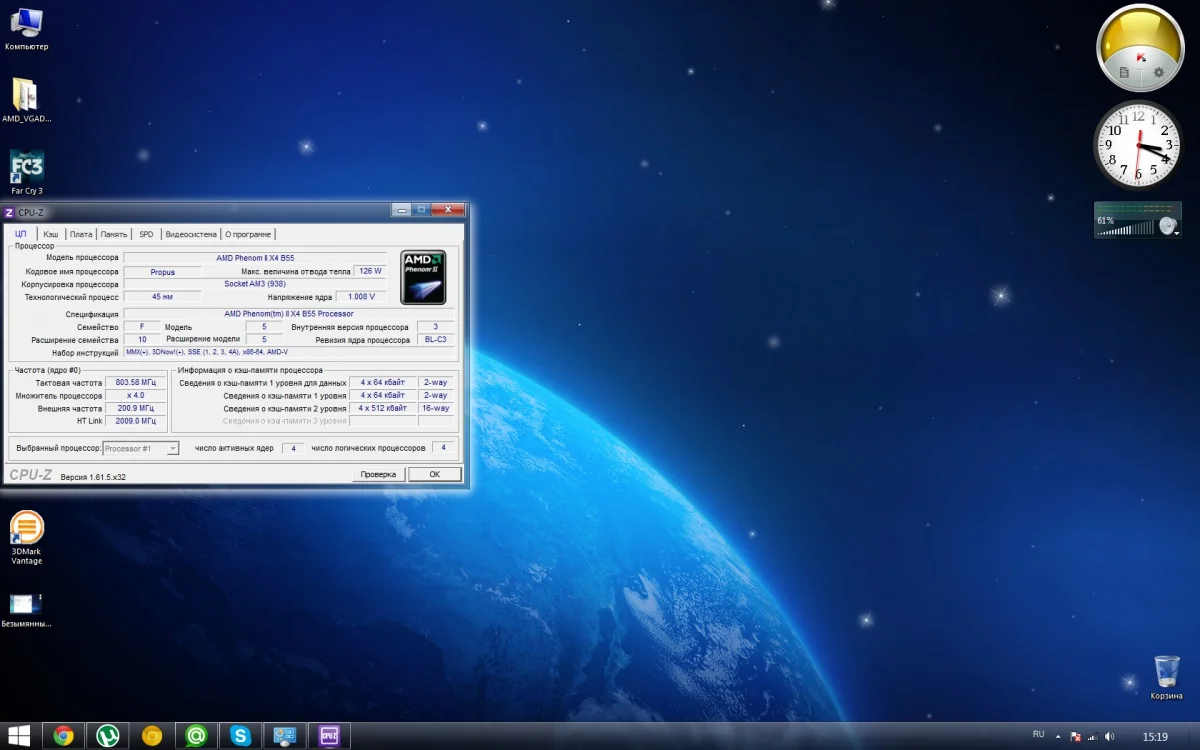This screenshot has width=1200, height=750.
Task: Open uTorrent from the taskbar
Action: point(107,736)
